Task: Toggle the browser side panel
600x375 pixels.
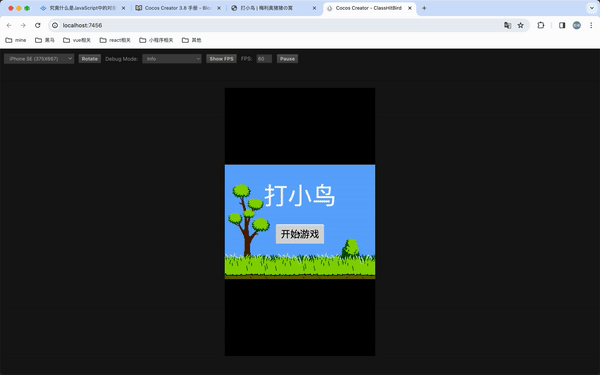Action: coord(562,25)
